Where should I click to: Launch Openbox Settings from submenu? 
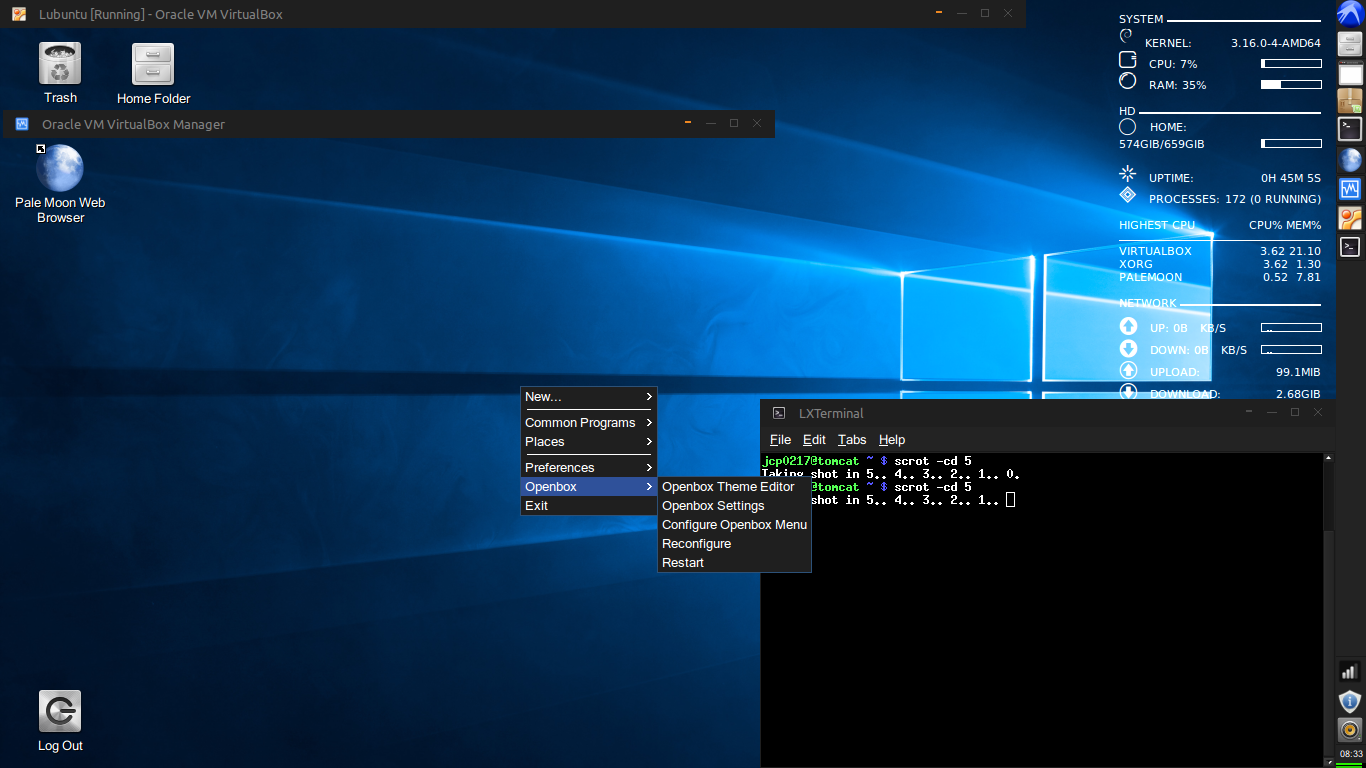point(734,506)
